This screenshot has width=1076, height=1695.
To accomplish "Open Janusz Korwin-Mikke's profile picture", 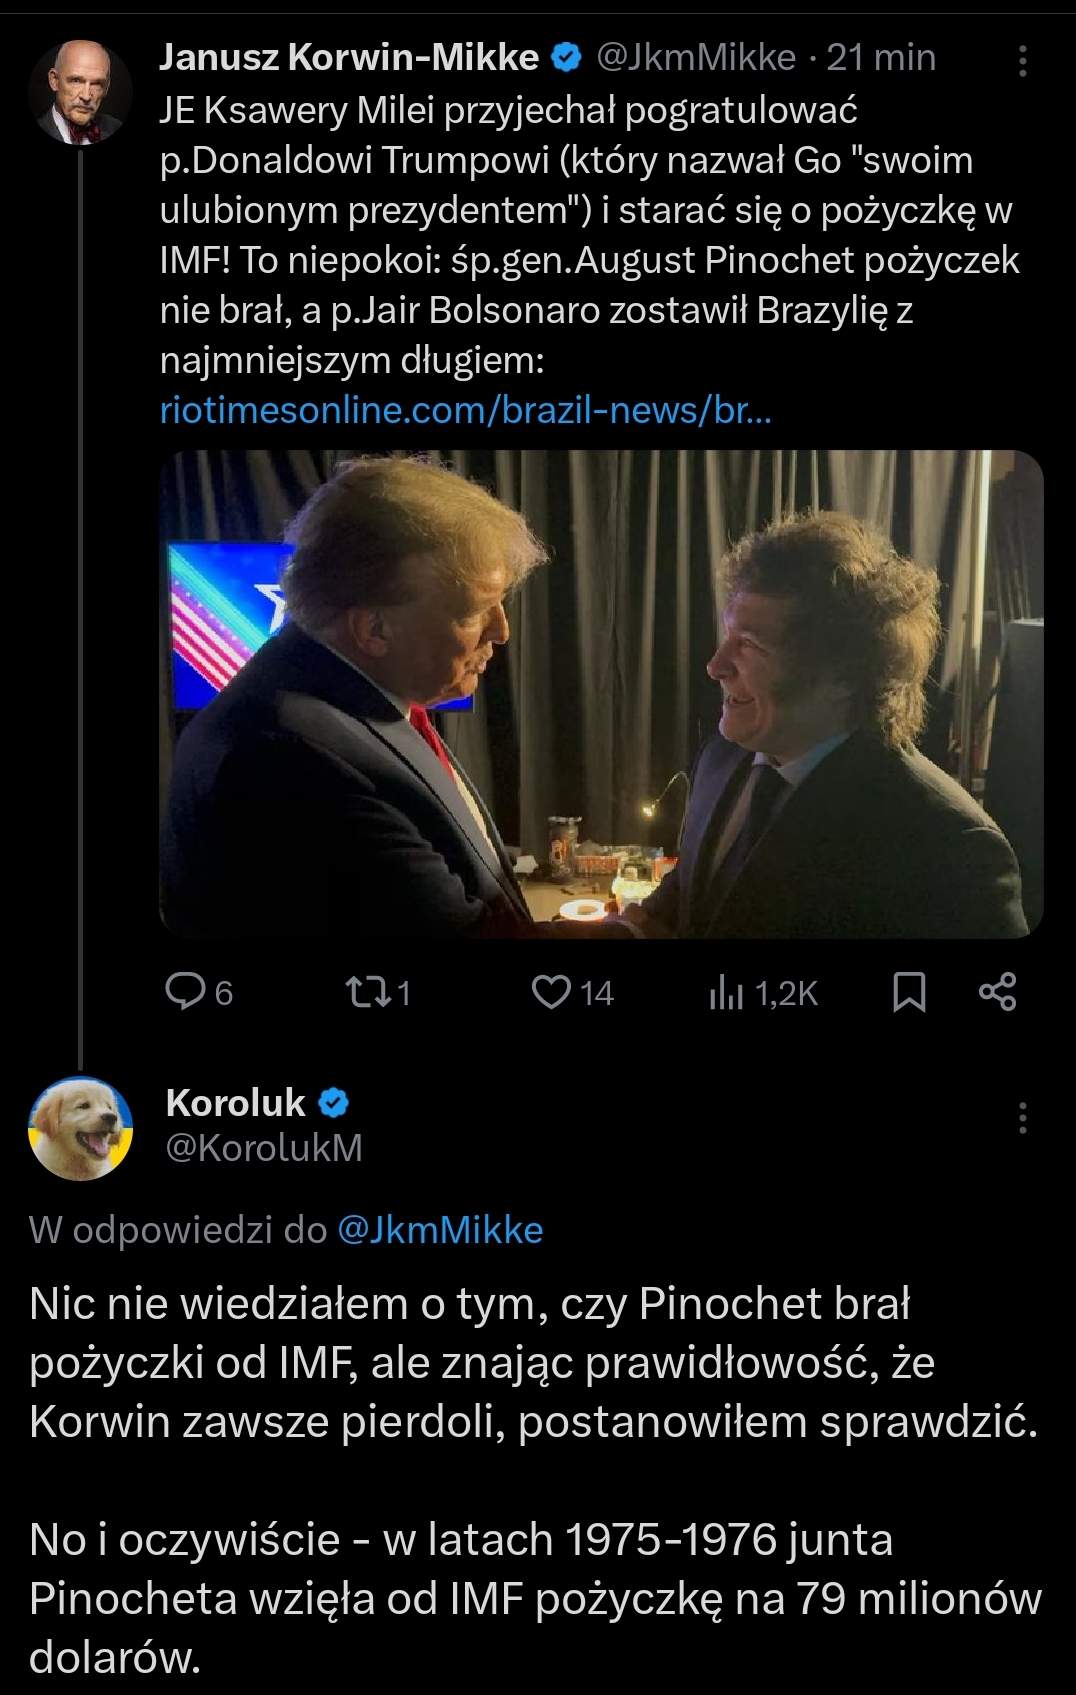I will click(x=80, y=92).
